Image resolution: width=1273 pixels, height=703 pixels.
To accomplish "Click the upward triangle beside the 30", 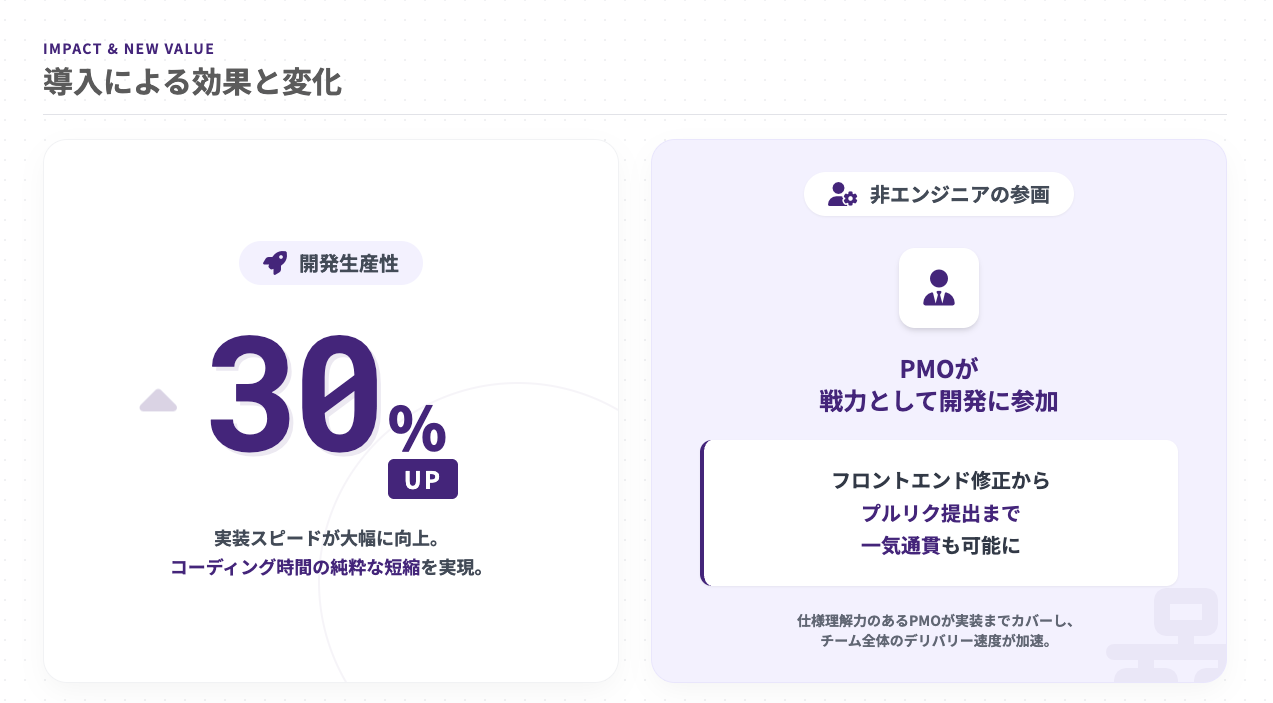I will [158, 401].
